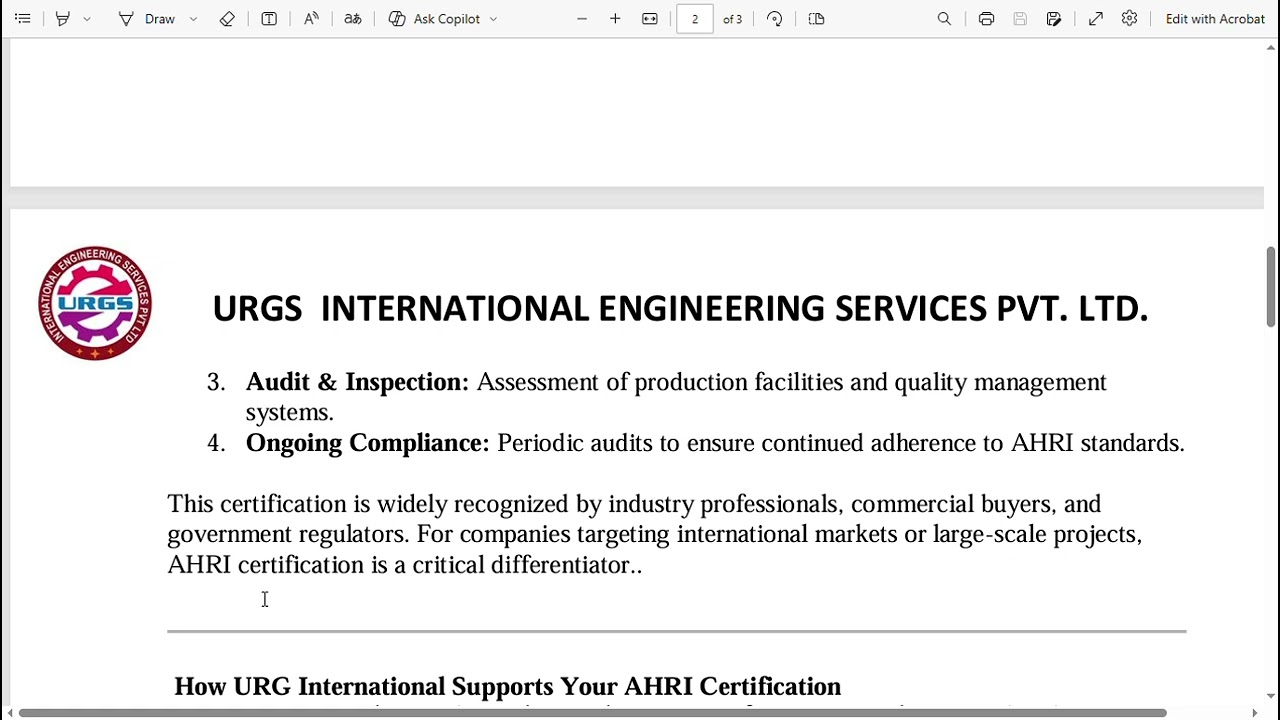Click the scroll left arrow
This screenshot has height=720, width=1280.
10,713
